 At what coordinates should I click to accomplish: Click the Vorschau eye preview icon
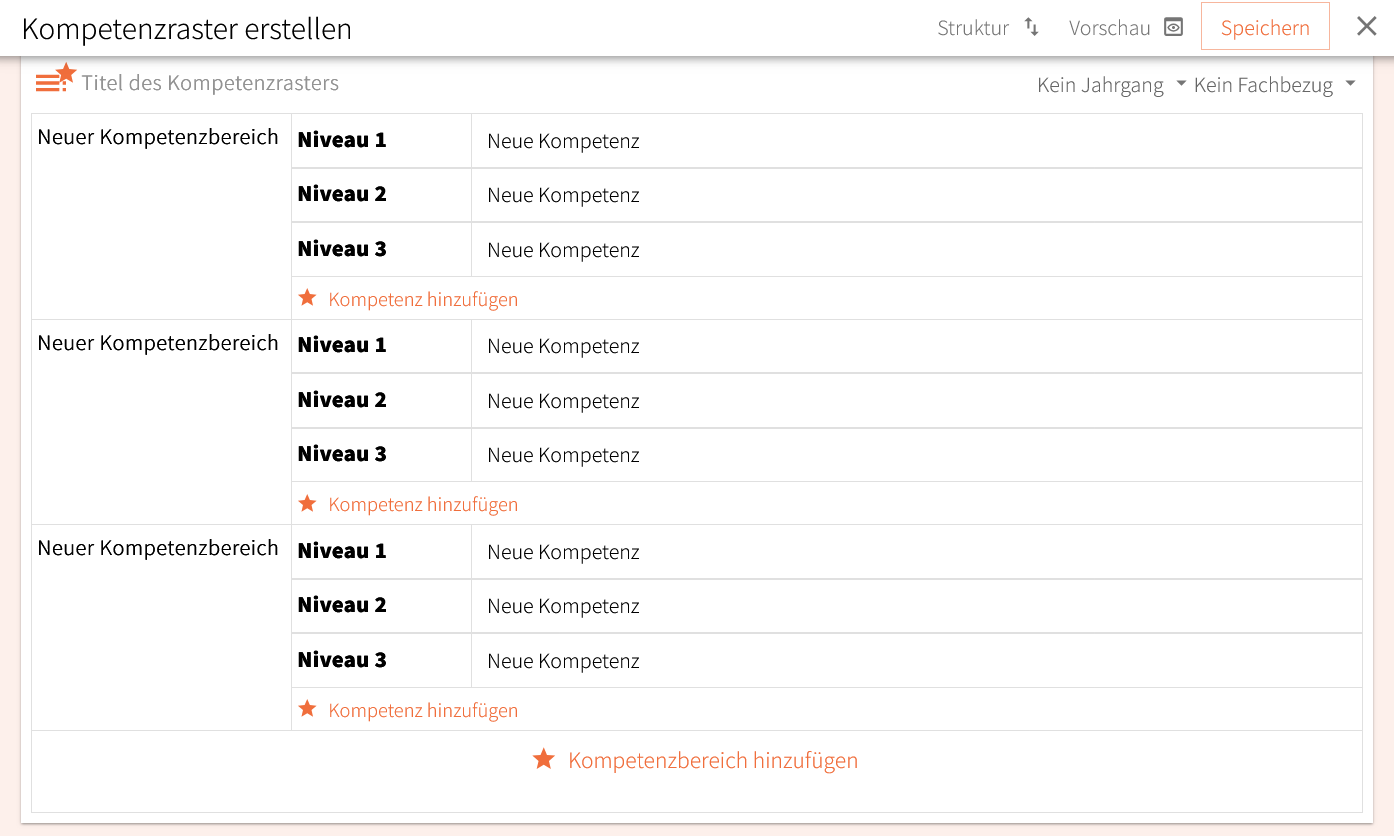1174,28
